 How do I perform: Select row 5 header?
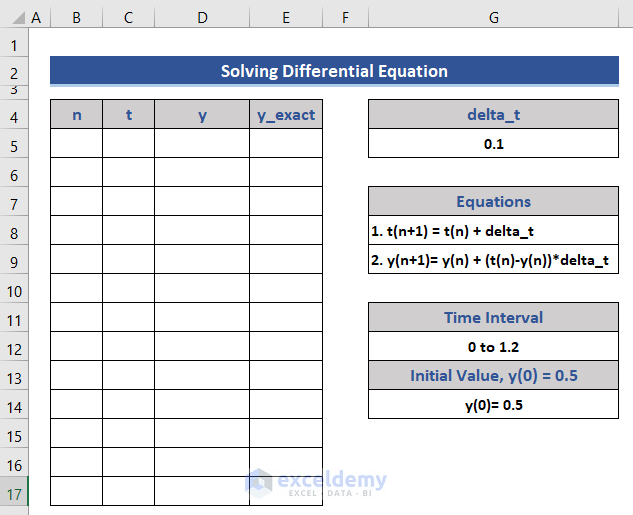coord(14,144)
